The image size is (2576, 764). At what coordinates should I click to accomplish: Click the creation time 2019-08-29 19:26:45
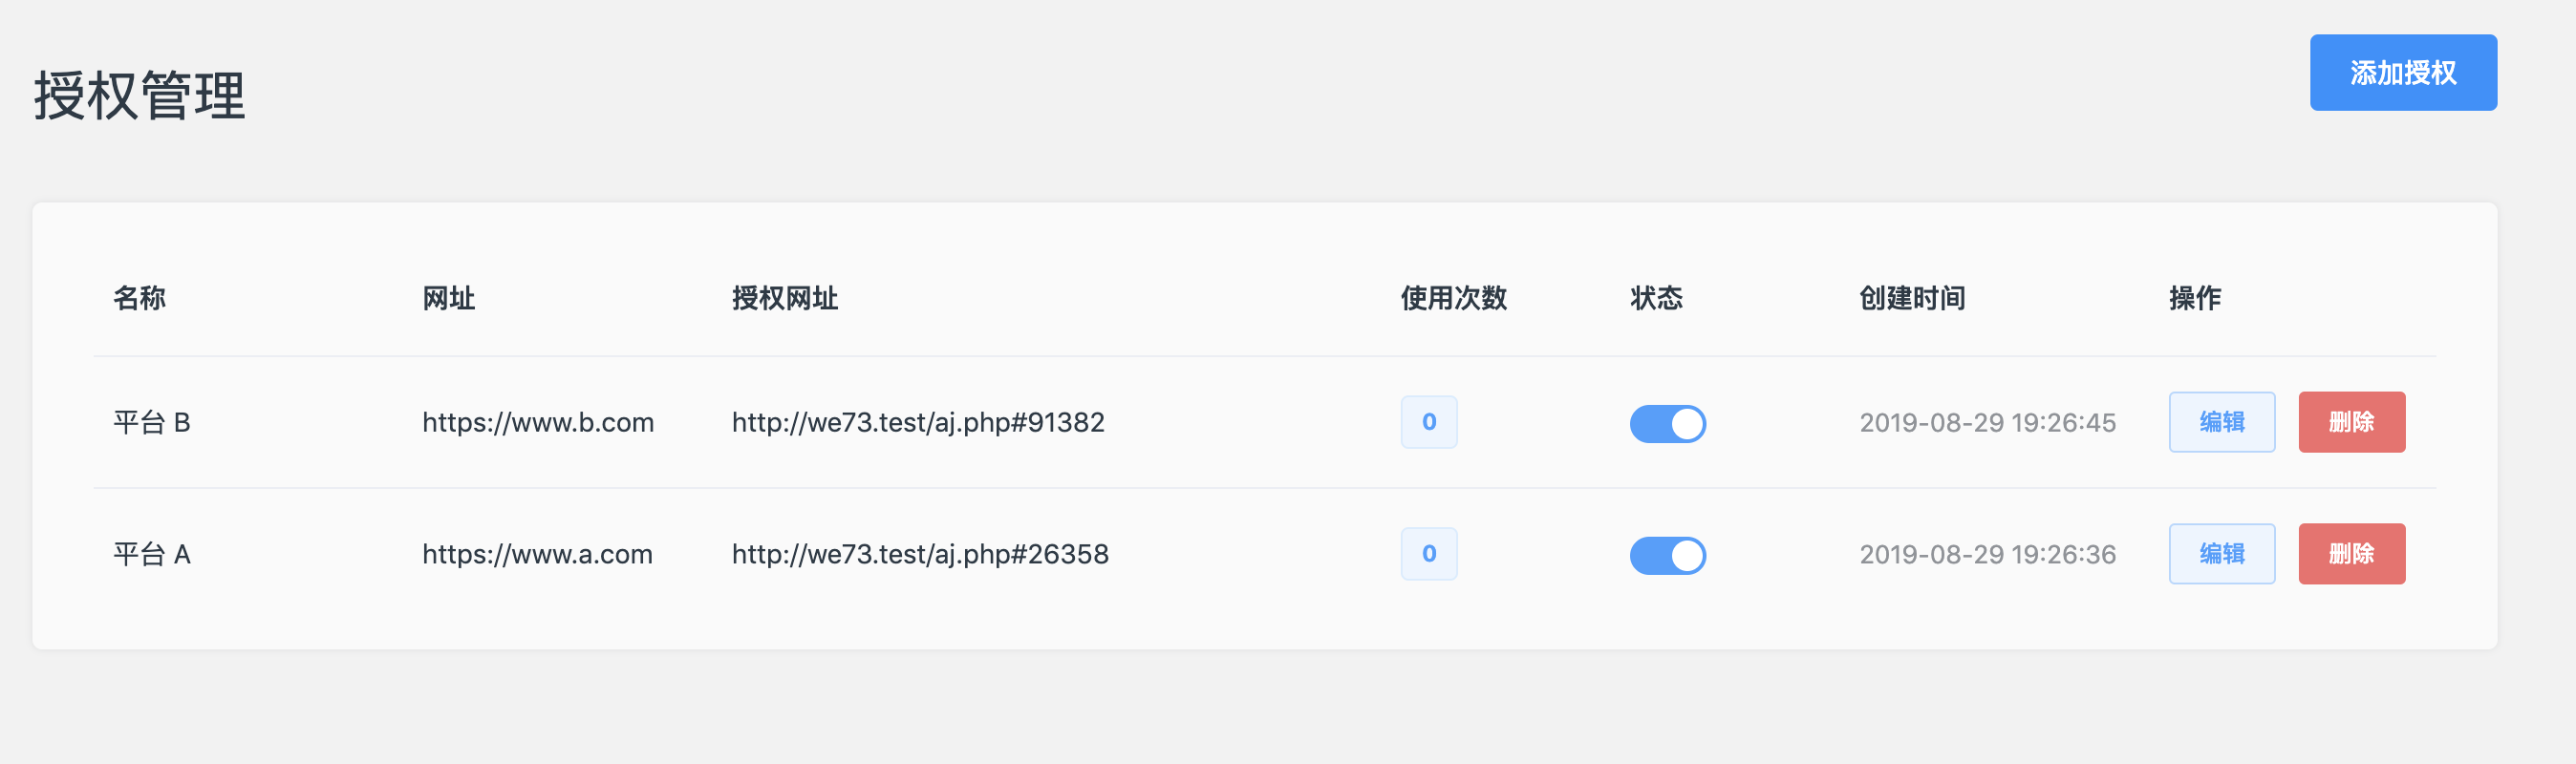1987,423
